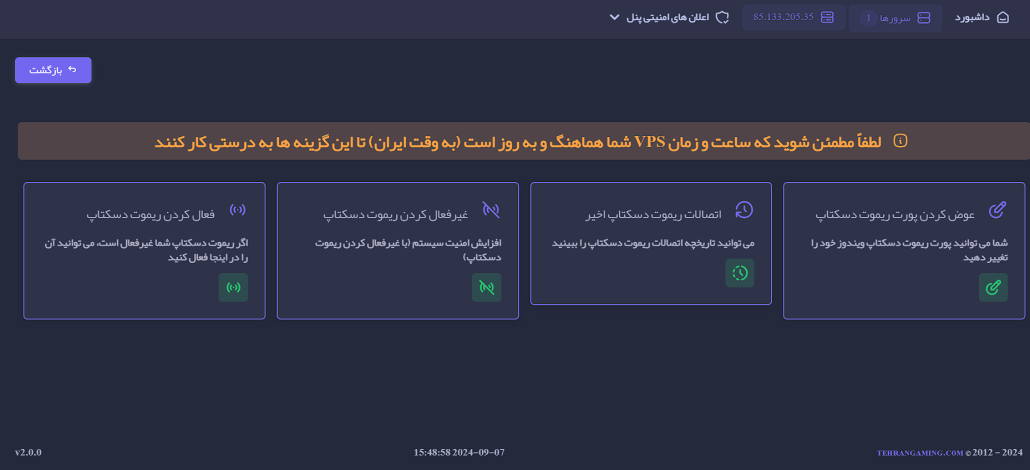Click the green enable remote desktop button
This screenshot has height=470, width=1030.
(x=233, y=288)
